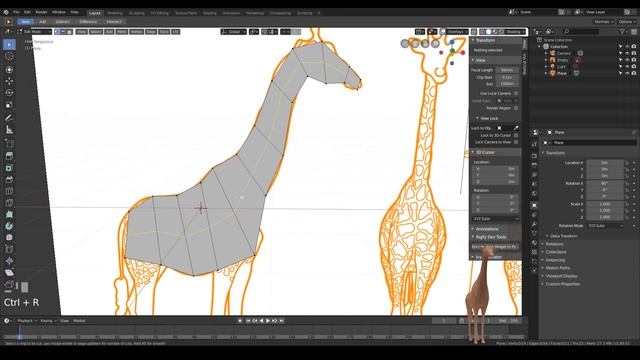Toggle the Render Region checkbox
This screenshot has width=640, height=360.
click(516, 108)
